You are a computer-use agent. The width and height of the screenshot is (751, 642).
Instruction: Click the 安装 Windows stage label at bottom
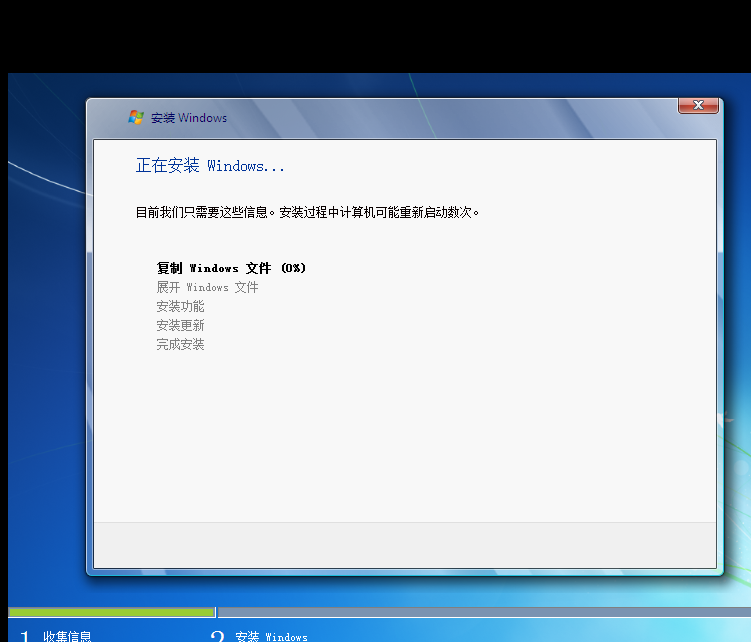tap(272, 636)
